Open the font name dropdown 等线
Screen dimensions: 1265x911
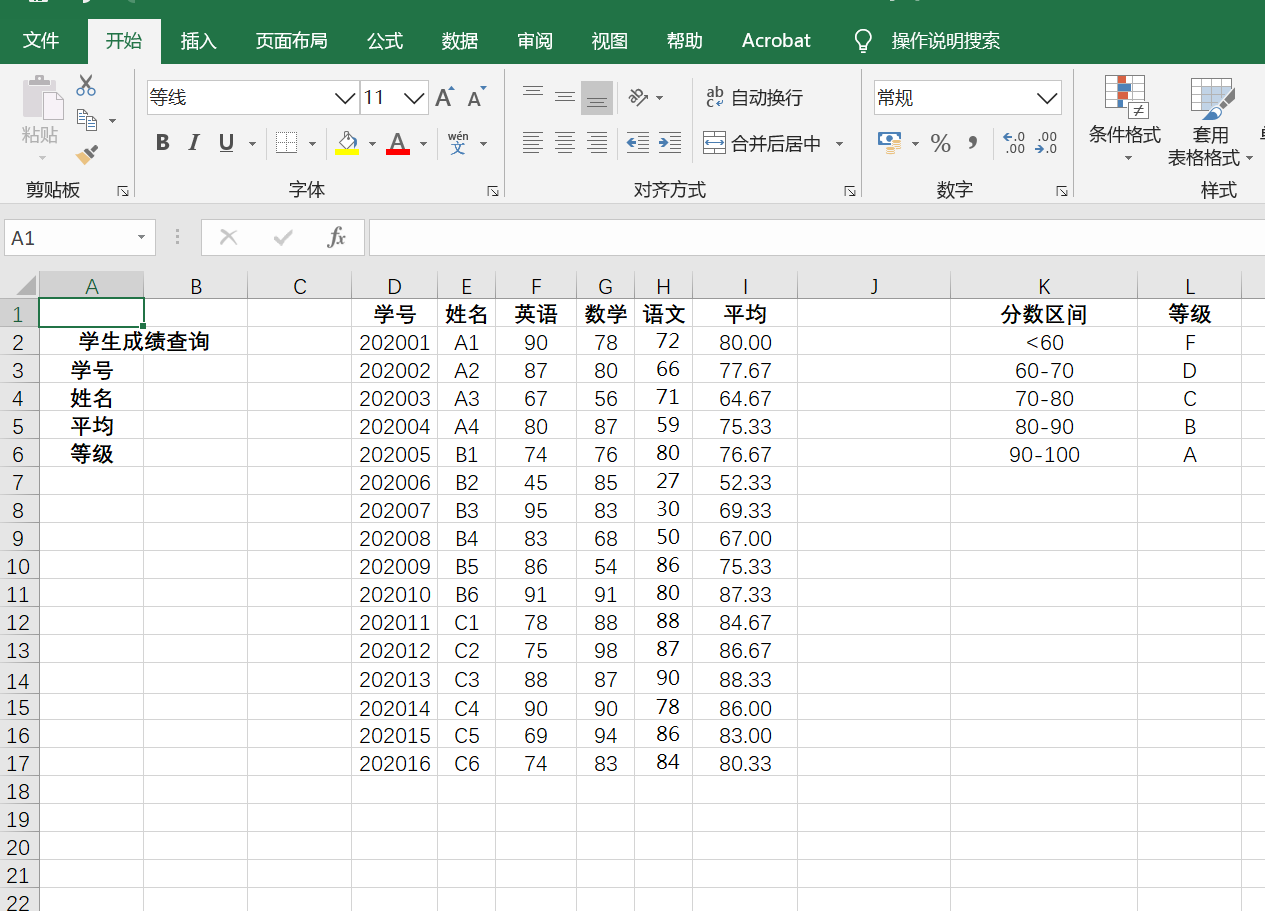coord(345,97)
